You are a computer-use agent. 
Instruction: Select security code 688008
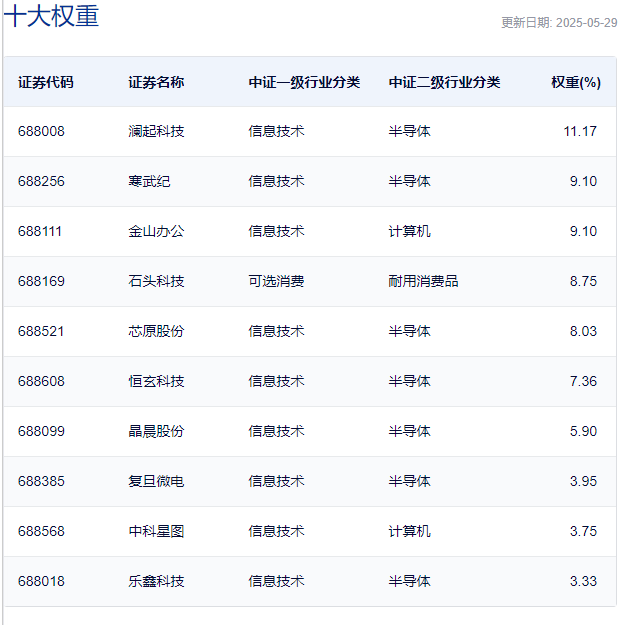[41, 131]
